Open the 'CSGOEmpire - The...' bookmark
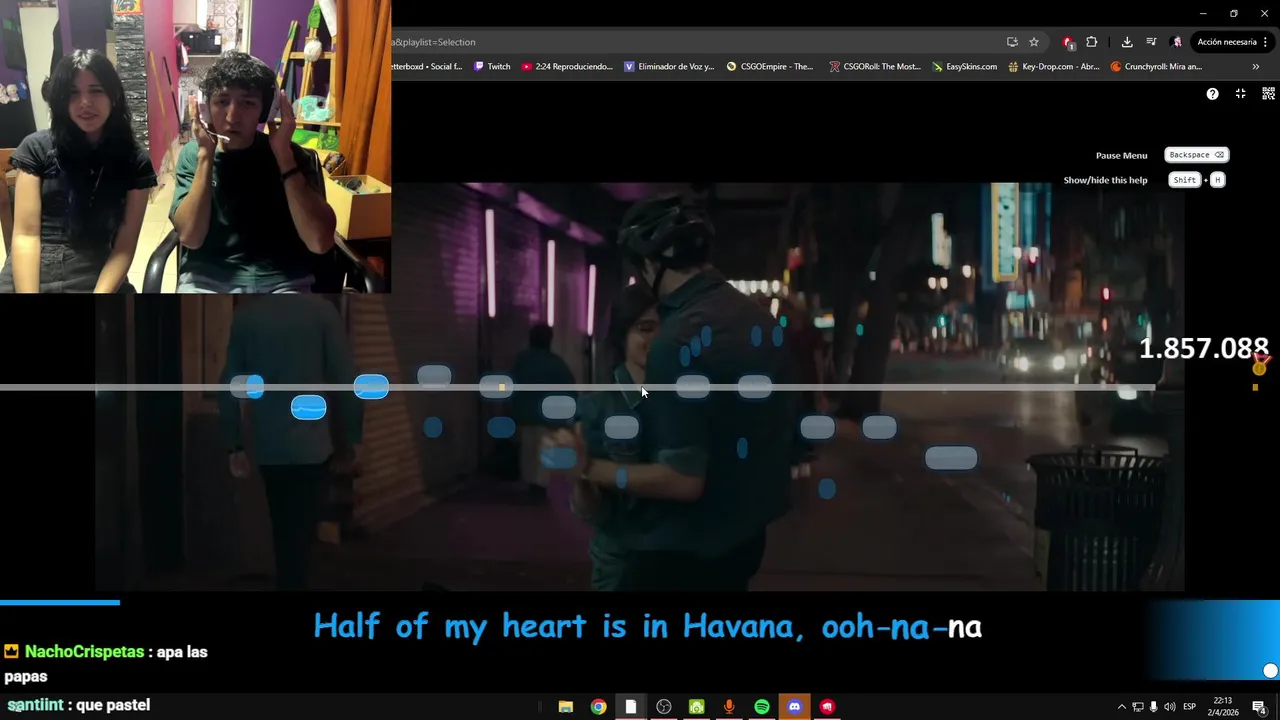The width and height of the screenshot is (1280, 720). click(x=770, y=67)
